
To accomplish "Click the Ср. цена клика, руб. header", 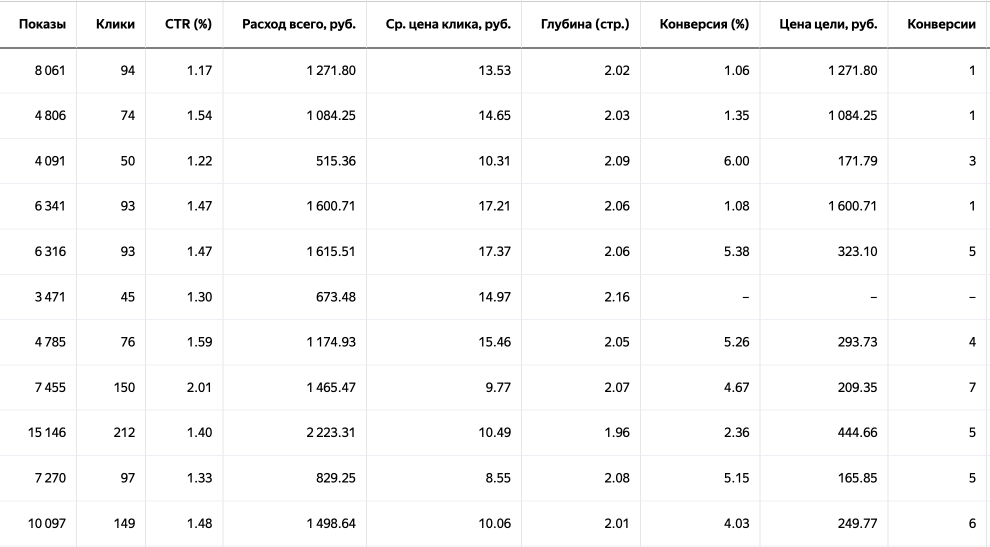I will pos(448,25).
